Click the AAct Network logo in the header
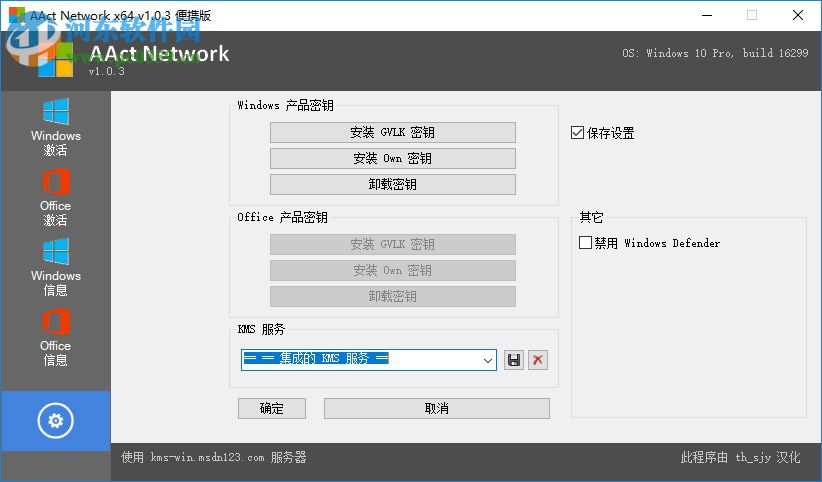Screen dimensions: 822x482 (55, 59)
